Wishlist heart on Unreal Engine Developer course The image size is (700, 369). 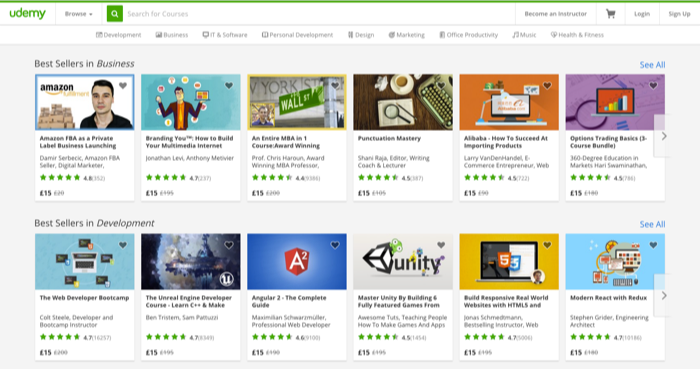click(x=229, y=245)
